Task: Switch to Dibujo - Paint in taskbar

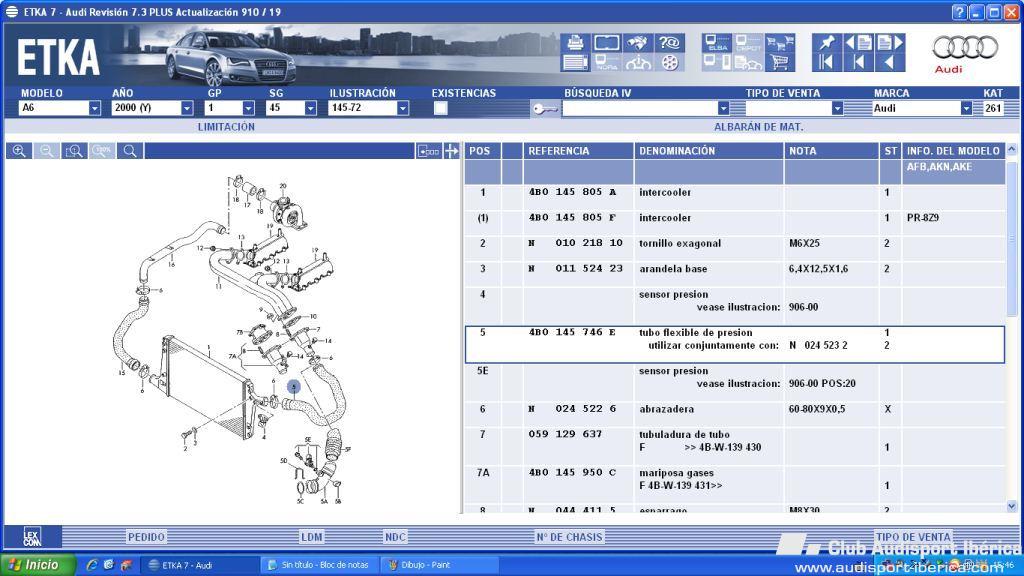Action: [x=439, y=565]
